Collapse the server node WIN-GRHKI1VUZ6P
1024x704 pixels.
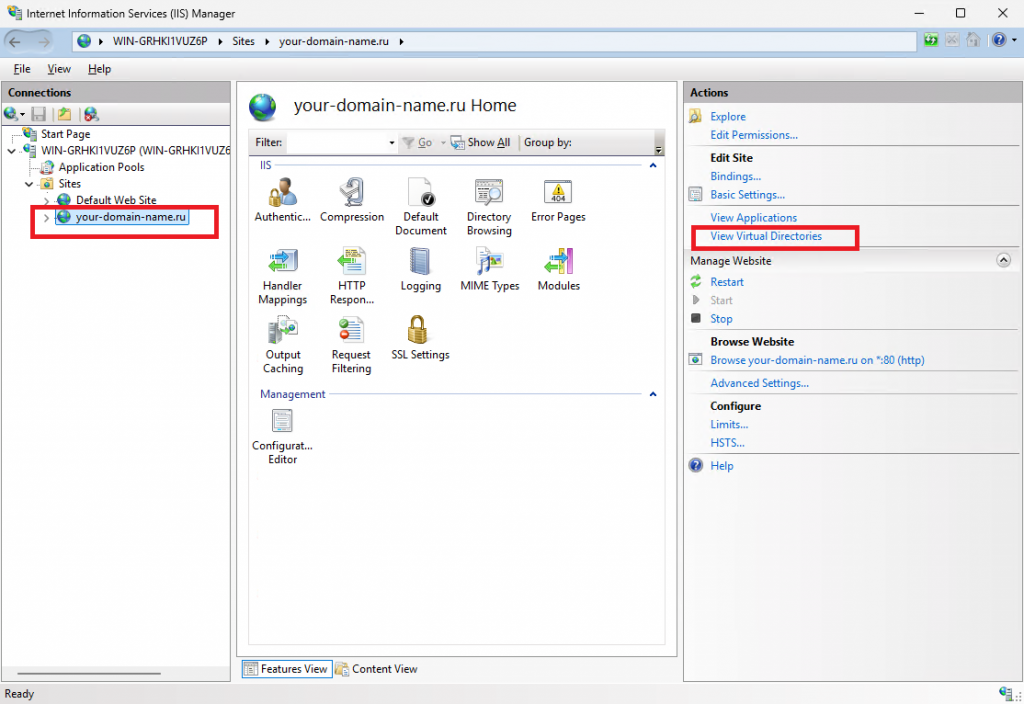pyautogui.click(x=11, y=151)
